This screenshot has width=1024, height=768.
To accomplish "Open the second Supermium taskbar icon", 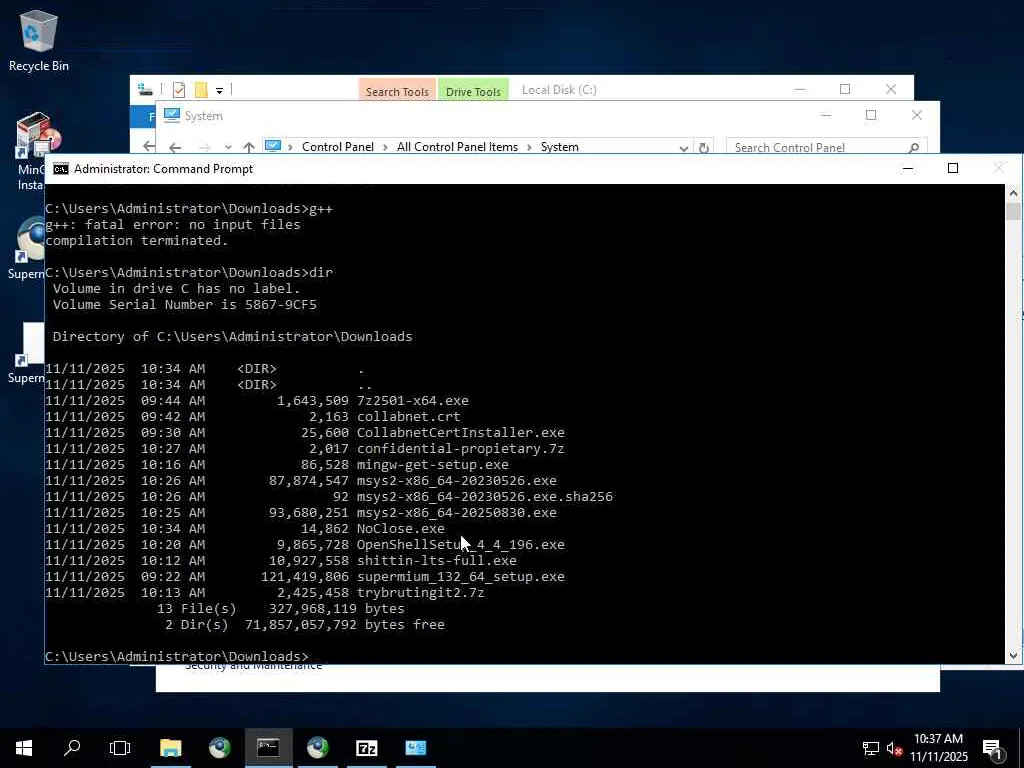I will tap(317, 748).
